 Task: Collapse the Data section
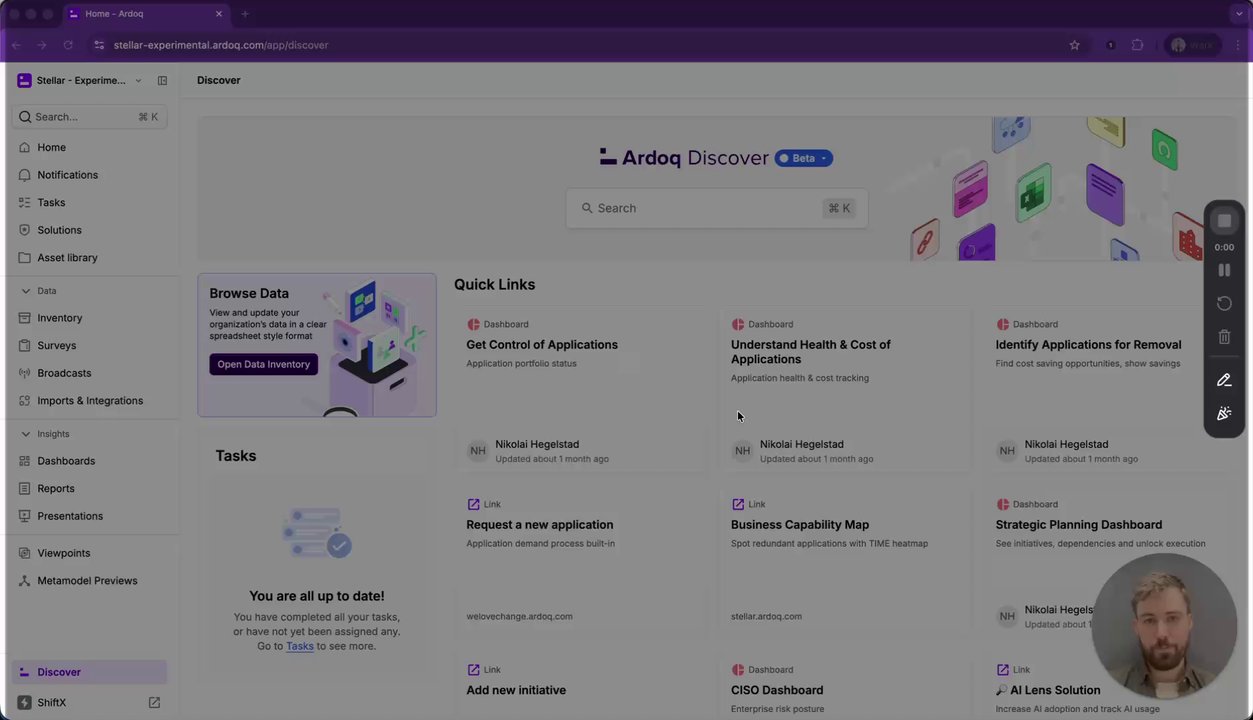click(25, 291)
